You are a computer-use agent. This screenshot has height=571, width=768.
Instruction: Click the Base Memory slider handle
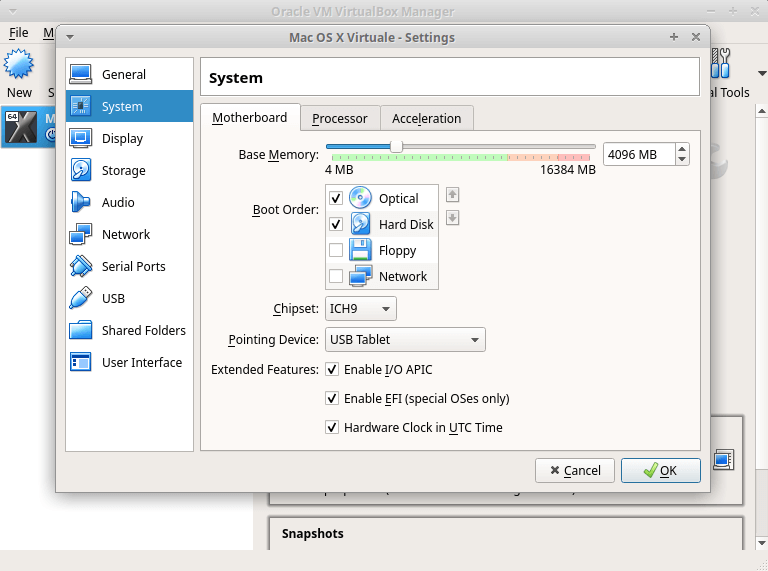(396, 146)
